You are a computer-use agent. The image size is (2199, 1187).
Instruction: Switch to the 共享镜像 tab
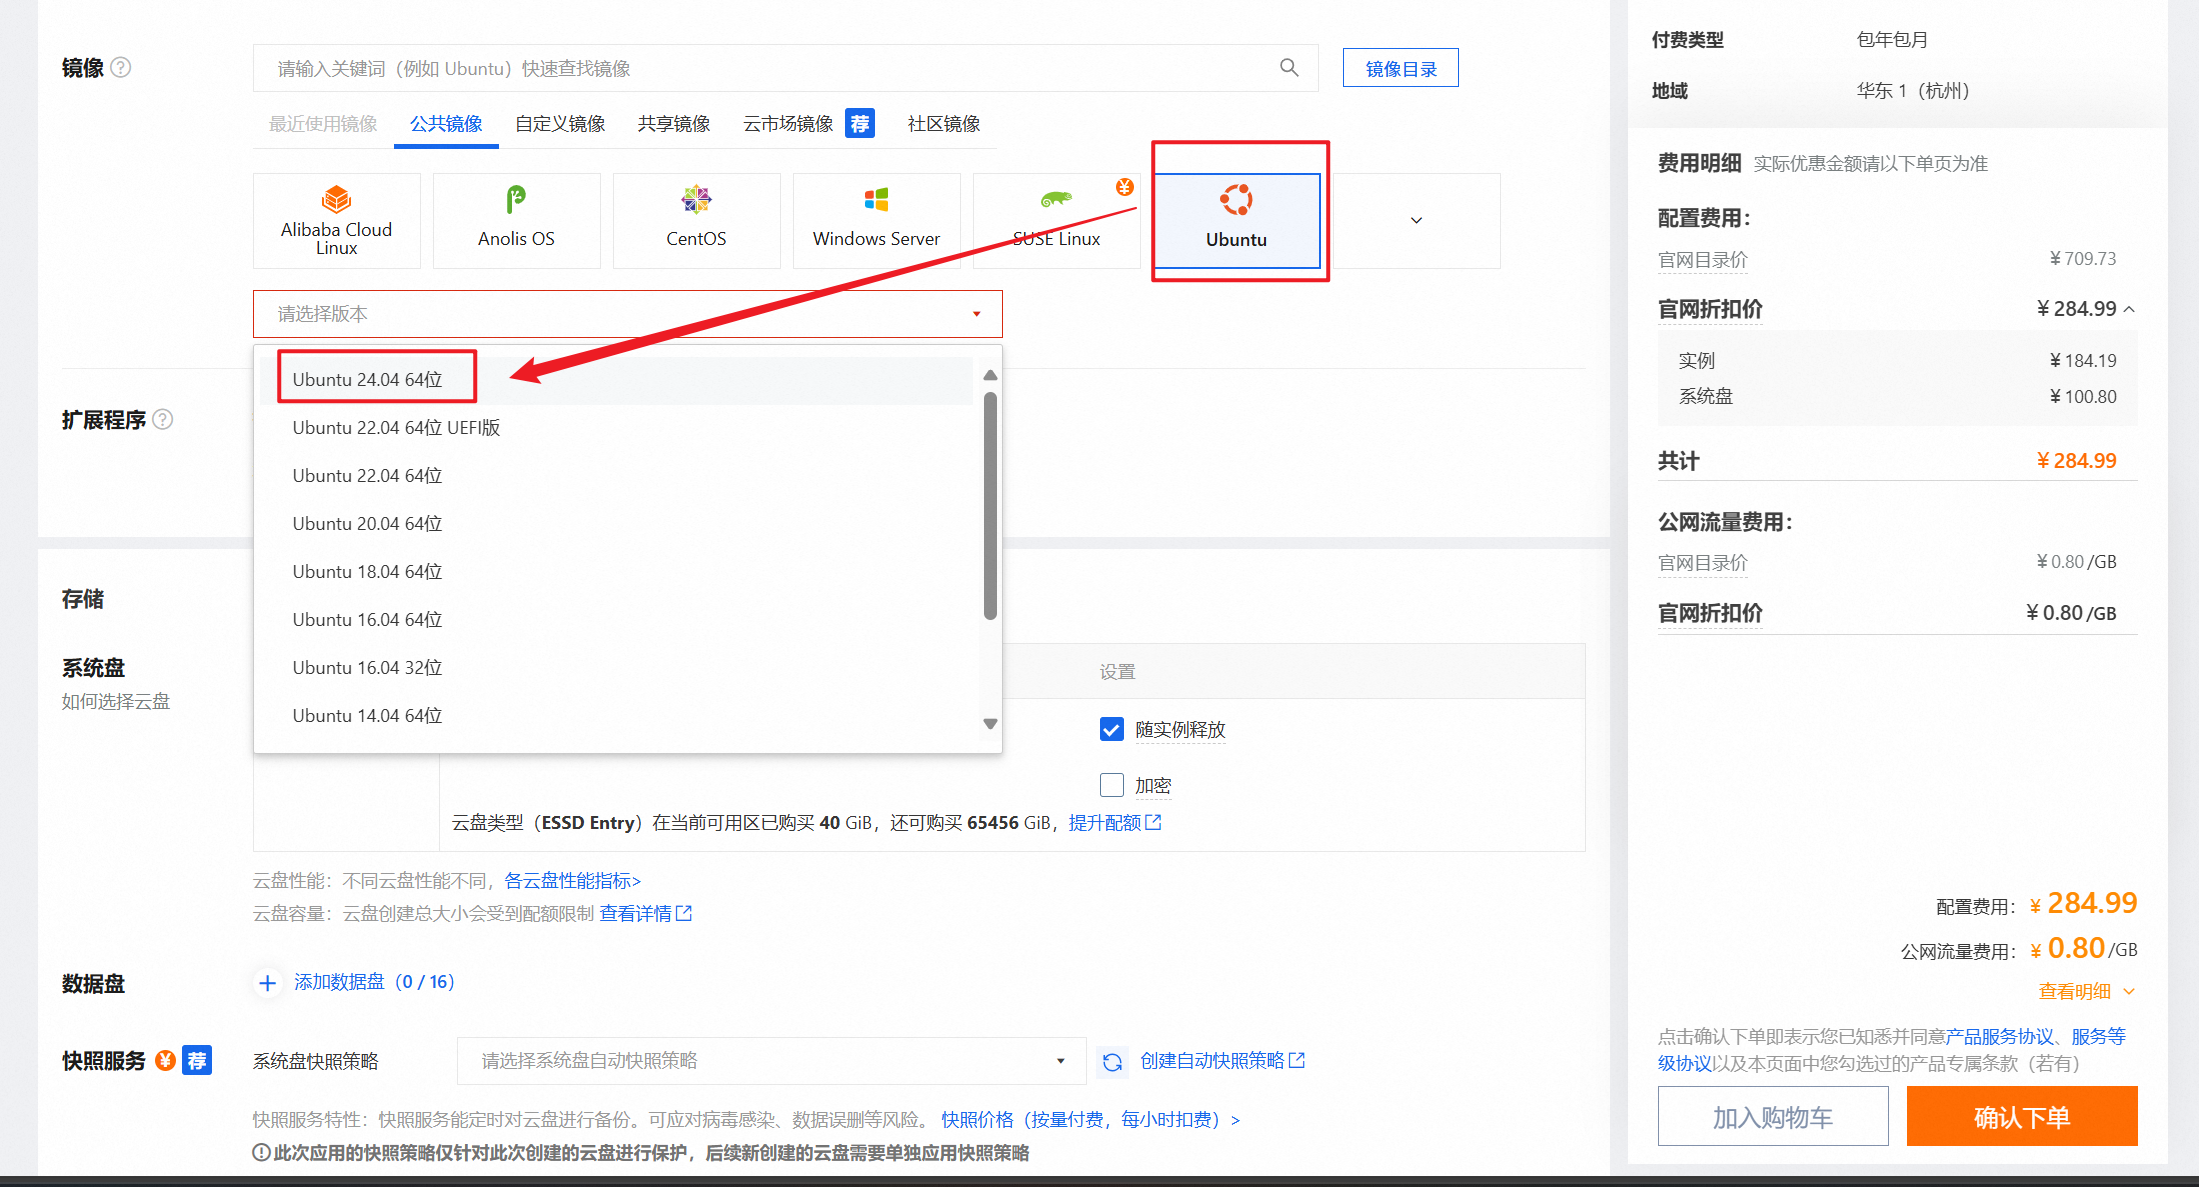point(674,124)
